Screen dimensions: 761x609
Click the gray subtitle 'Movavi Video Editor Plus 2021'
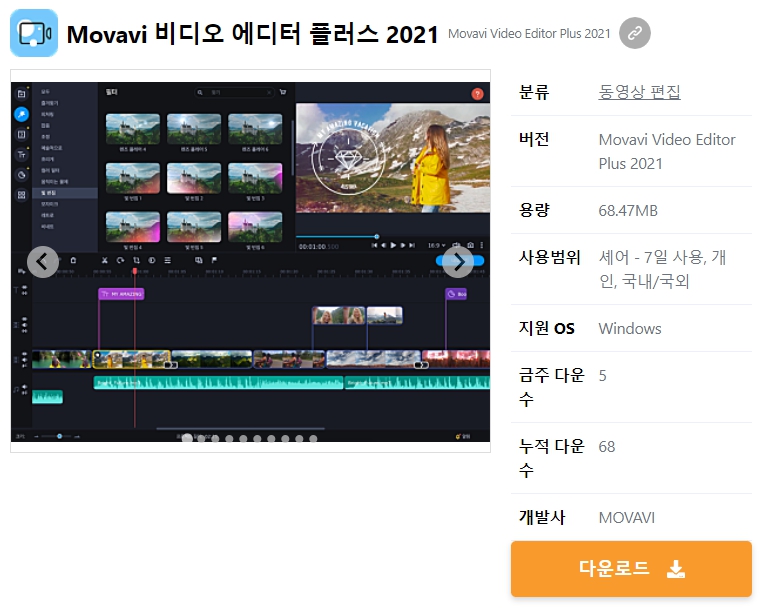pyautogui.click(x=529, y=33)
